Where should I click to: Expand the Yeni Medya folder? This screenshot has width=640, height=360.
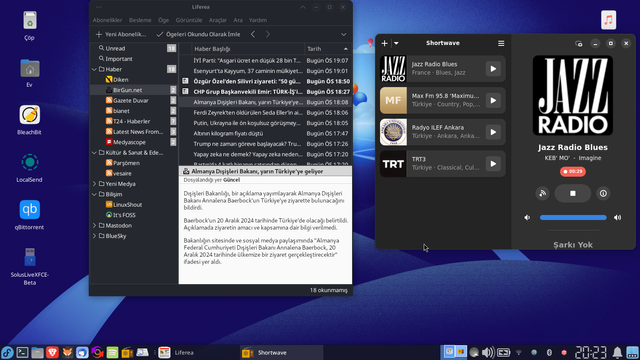pos(95,184)
